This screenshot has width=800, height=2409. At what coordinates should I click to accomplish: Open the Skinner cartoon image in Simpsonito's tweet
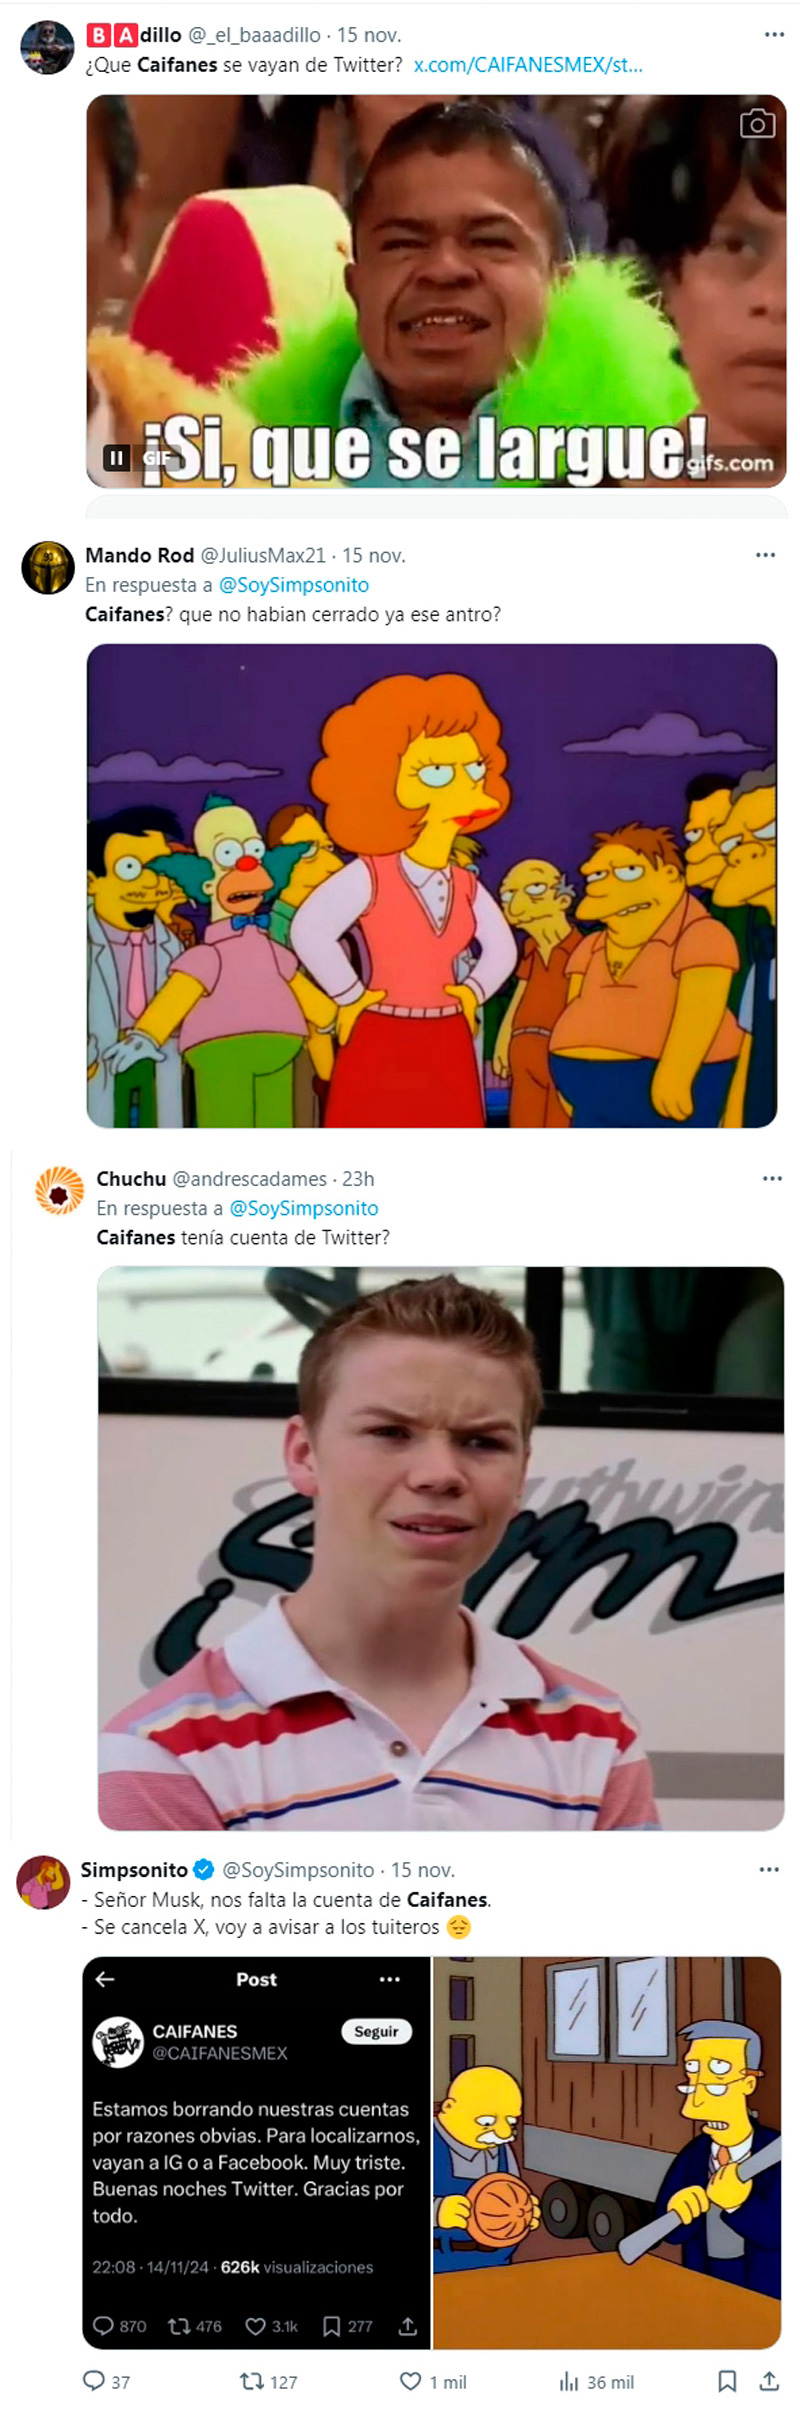pos(607,2152)
